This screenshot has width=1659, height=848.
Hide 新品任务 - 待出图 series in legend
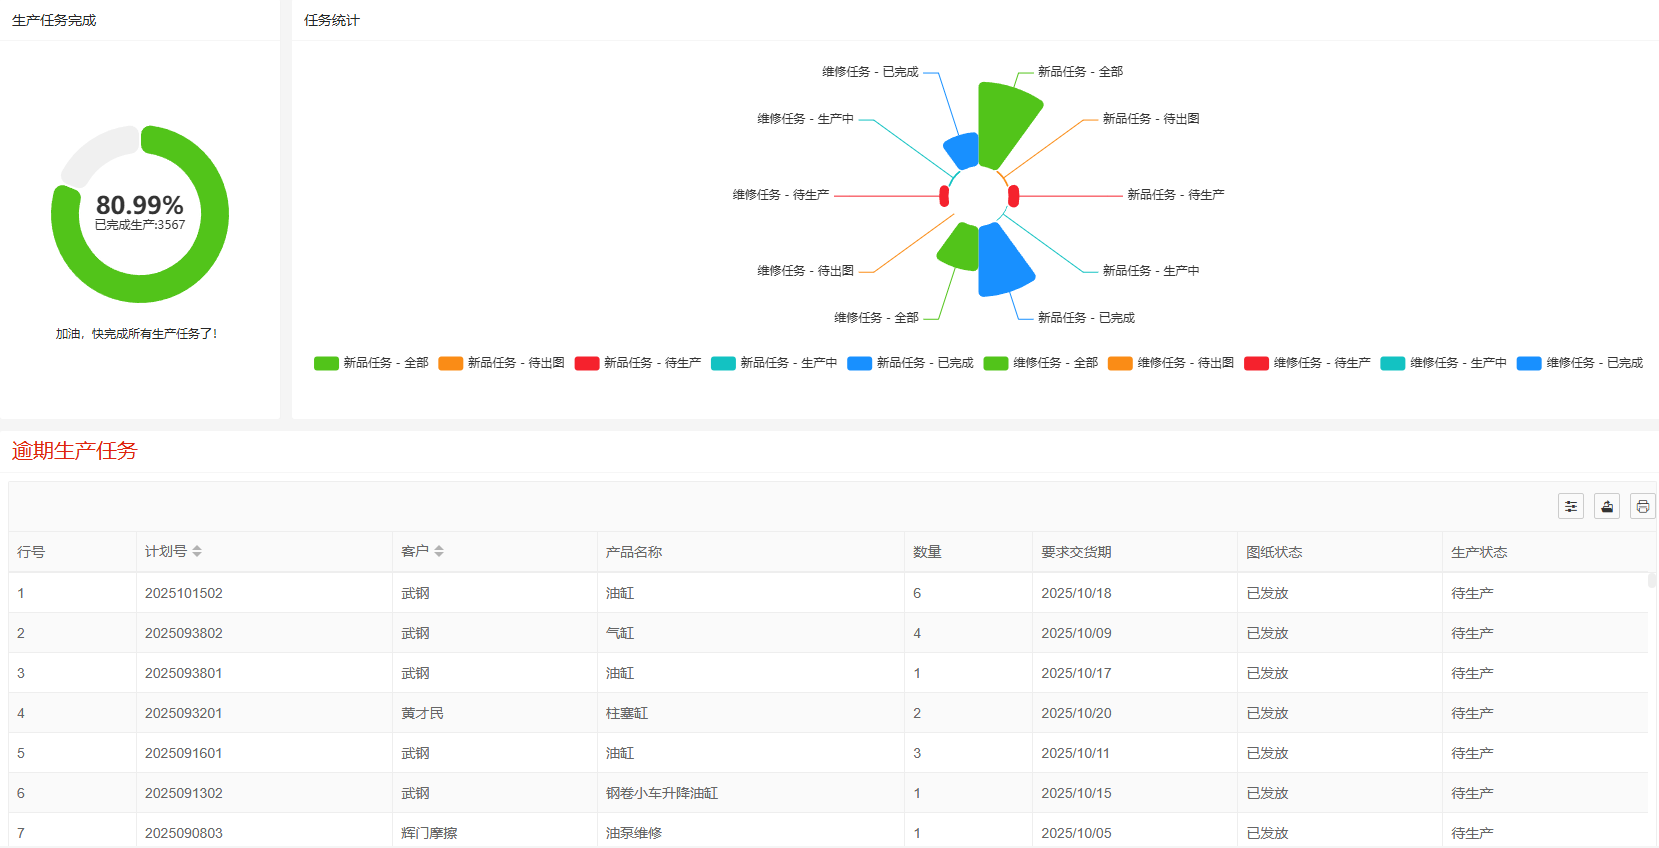coord(501,363)
